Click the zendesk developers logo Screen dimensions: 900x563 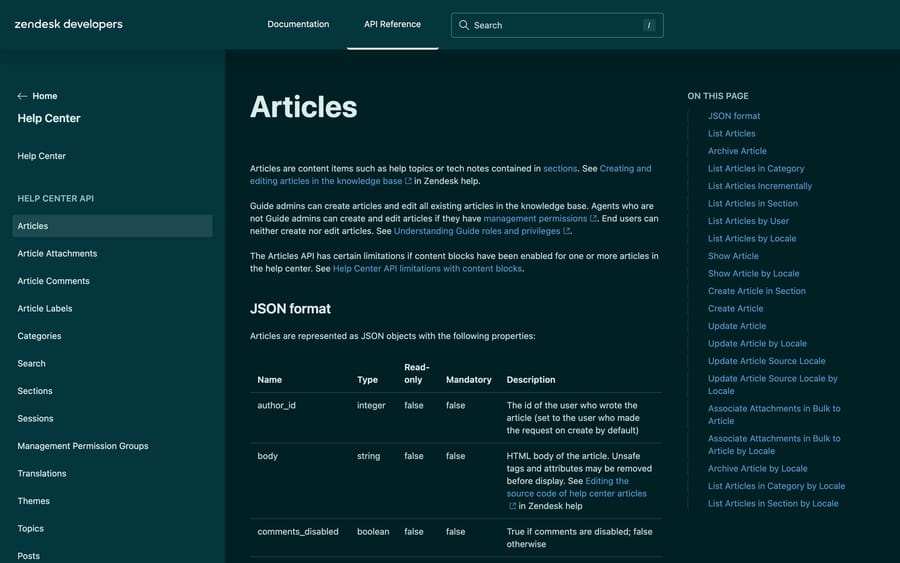68,24
